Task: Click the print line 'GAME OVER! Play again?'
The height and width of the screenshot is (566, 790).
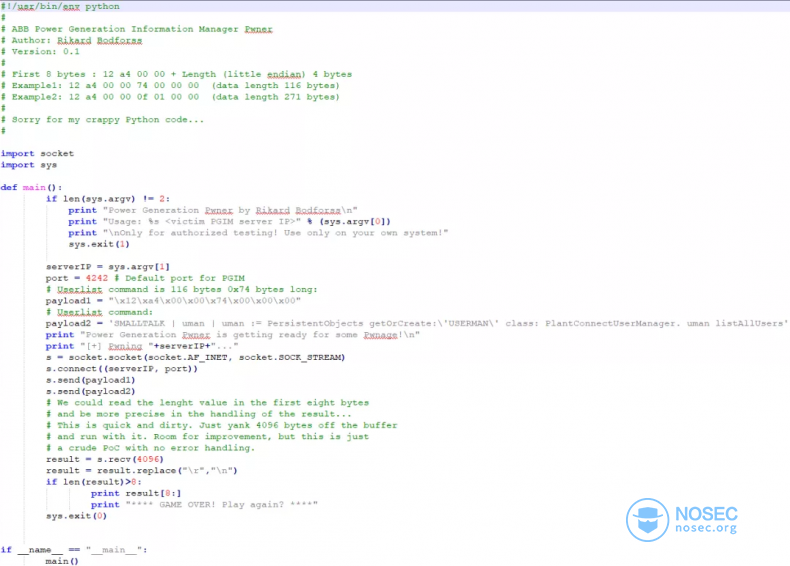Action: [x=205, y=505]
